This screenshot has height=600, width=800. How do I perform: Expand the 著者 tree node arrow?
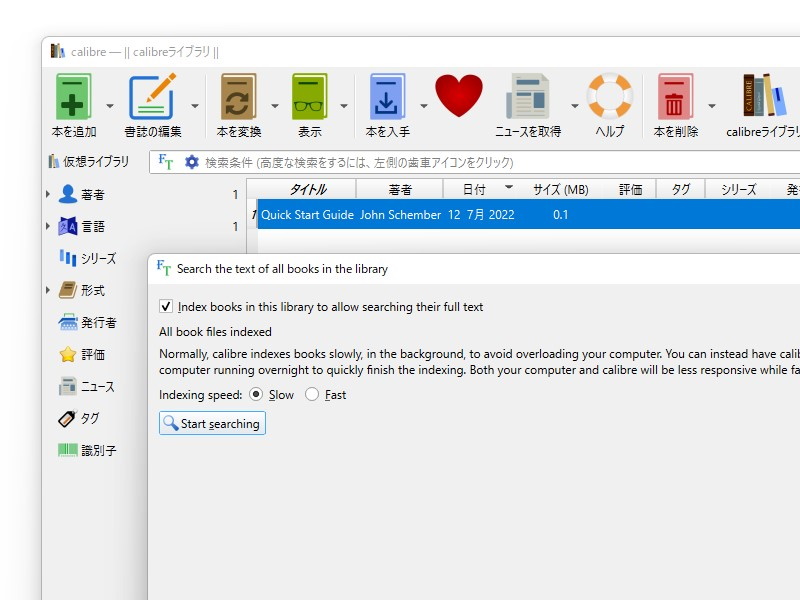(47, 194)
